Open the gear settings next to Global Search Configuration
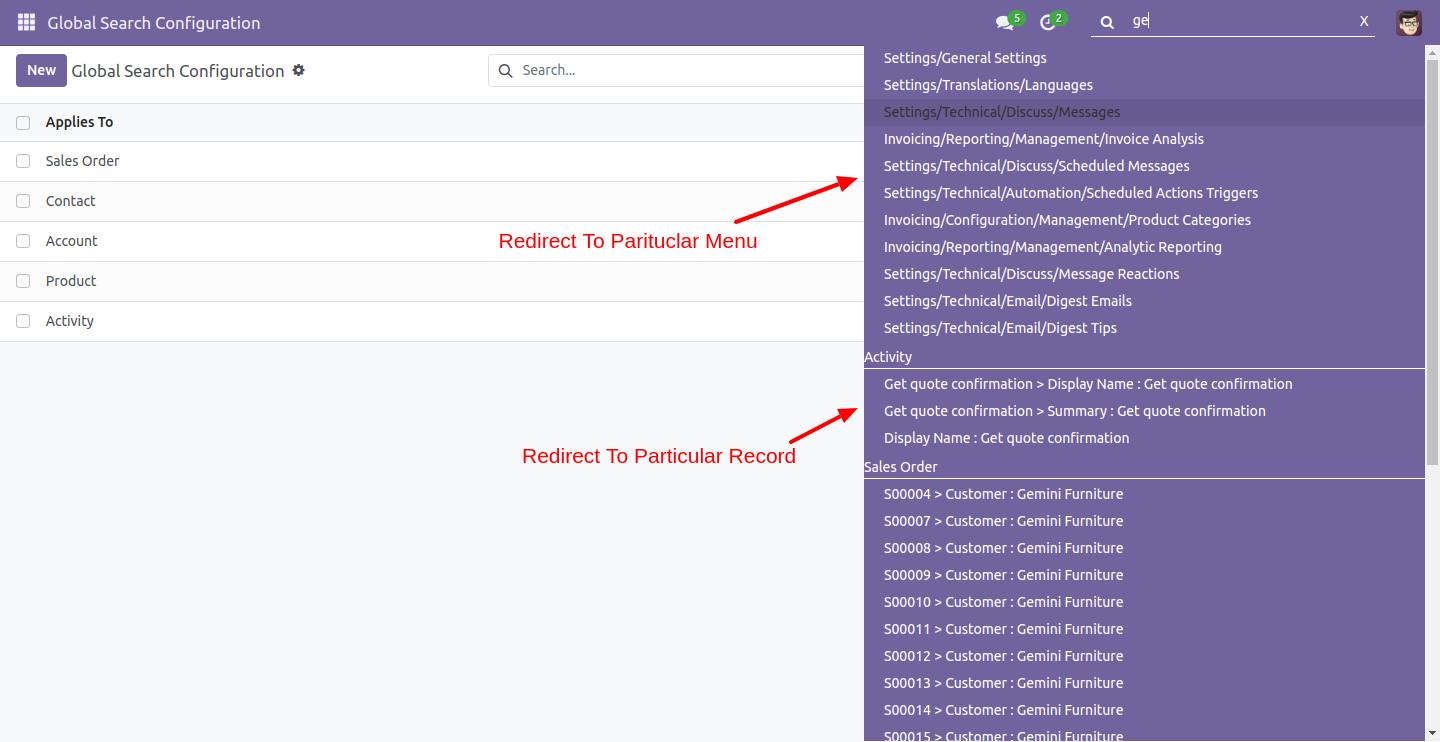This screenshot has width=1440, height=742. 298,70
